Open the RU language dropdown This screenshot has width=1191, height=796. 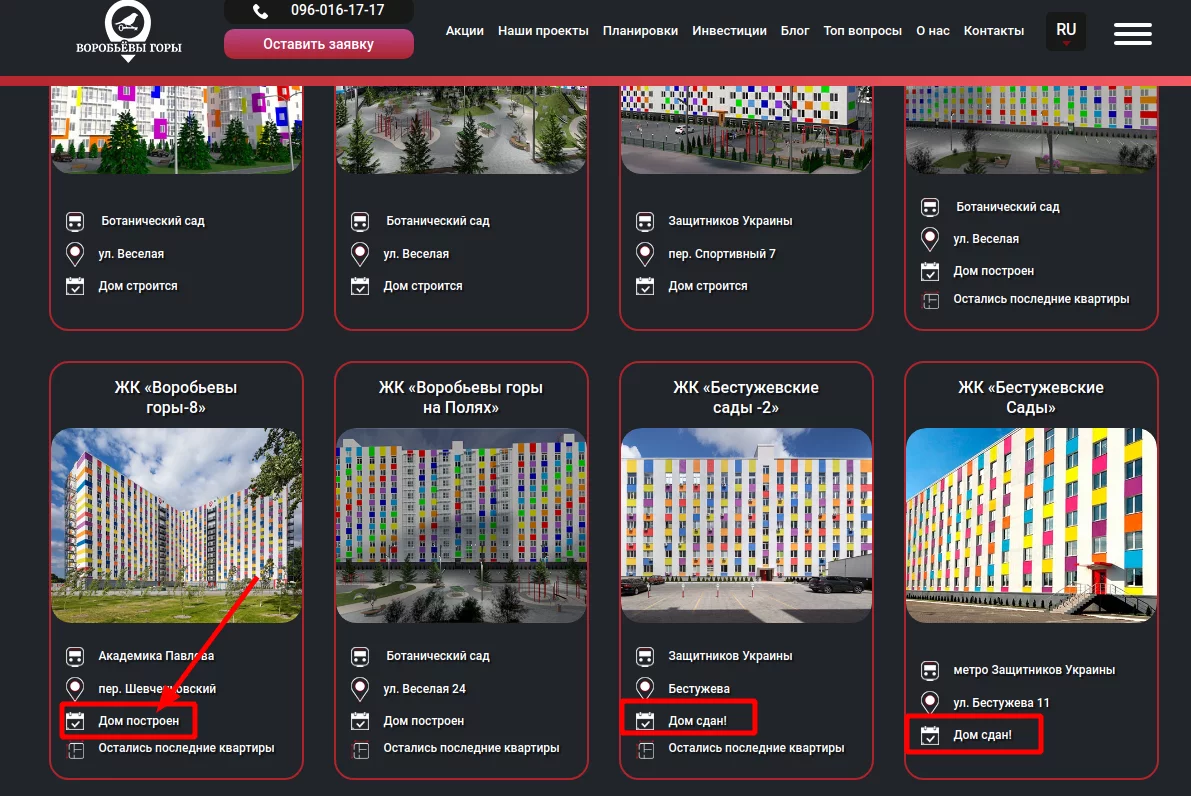click(x=1066, y=31)
